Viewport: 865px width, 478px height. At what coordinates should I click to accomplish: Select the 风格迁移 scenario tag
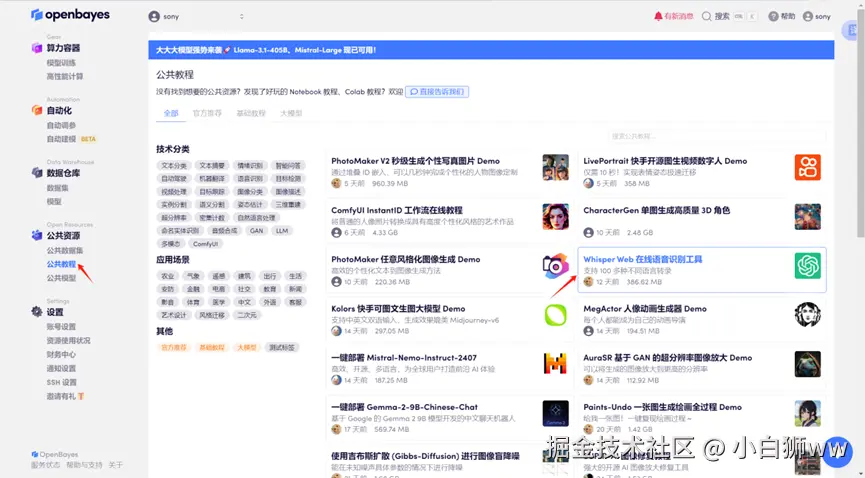pos(212,315)
